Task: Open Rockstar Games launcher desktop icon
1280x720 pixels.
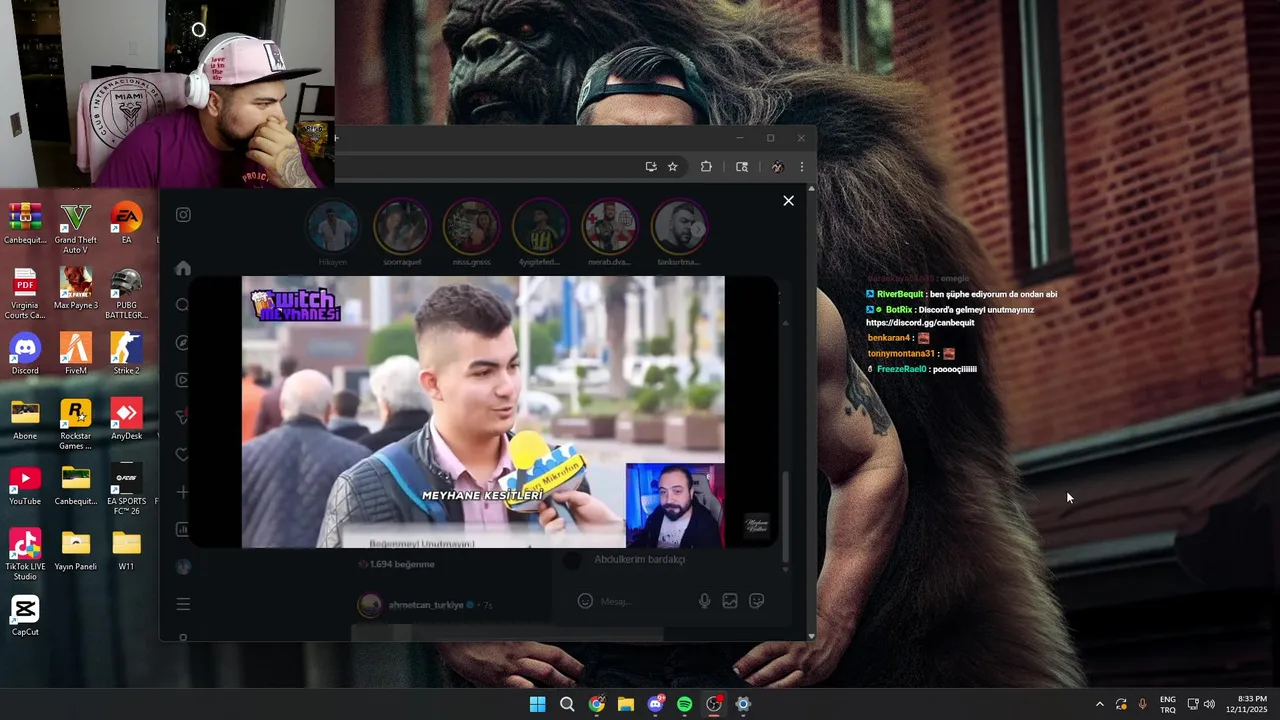Action: tap(76, 424)
